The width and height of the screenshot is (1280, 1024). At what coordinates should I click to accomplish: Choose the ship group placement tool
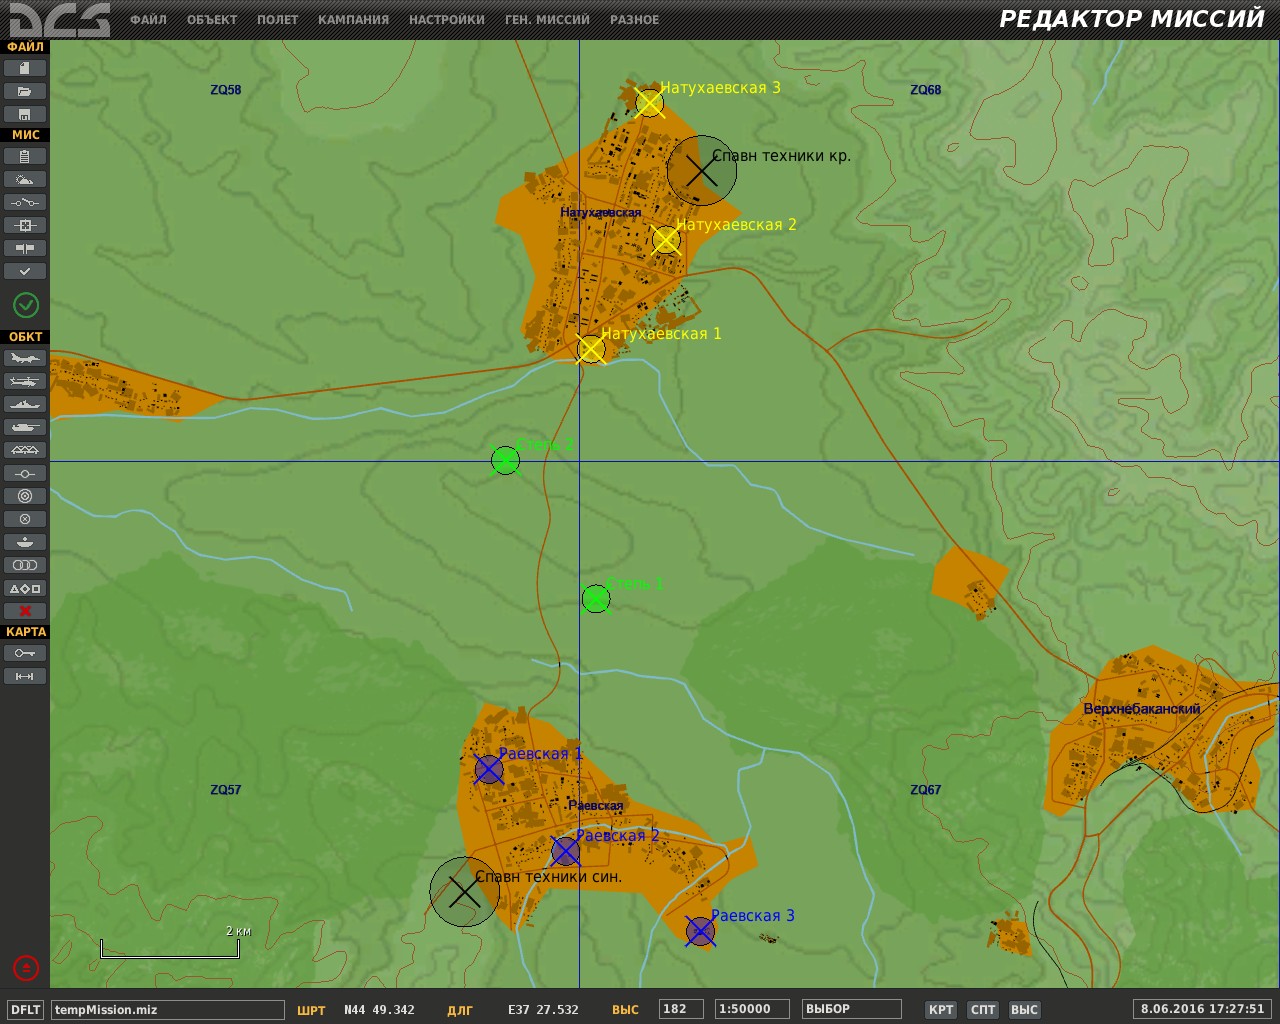[x=25, y=404]
